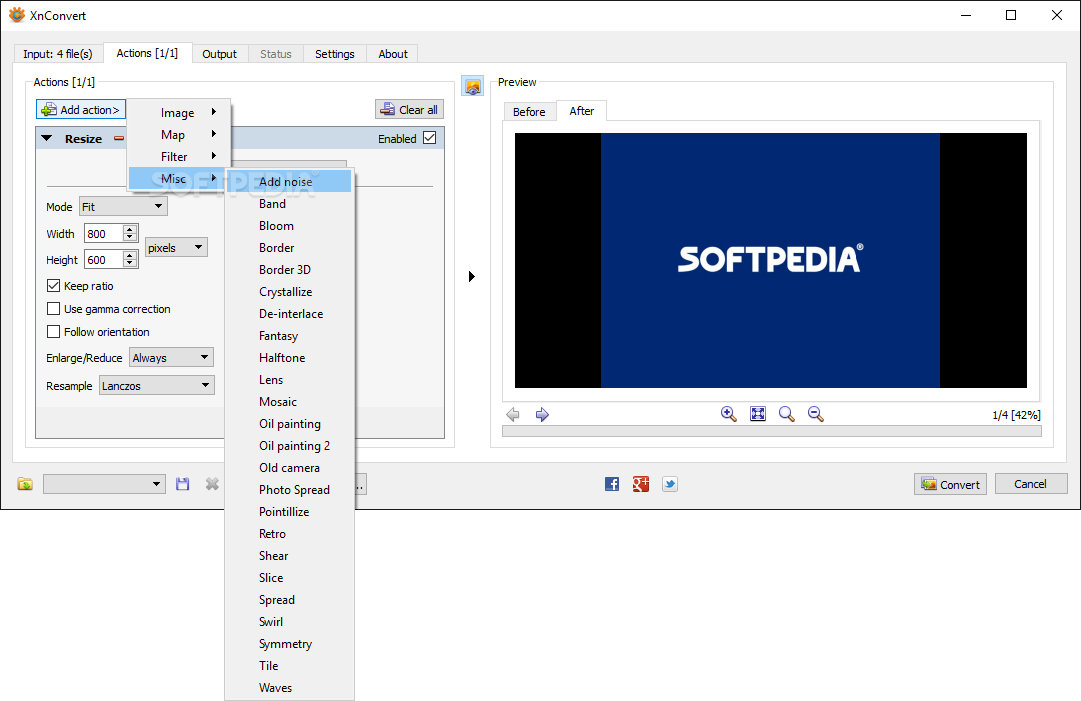Open the pixels unit dropdown
This screenshot has height=701, width=1081.
point(176,247)
